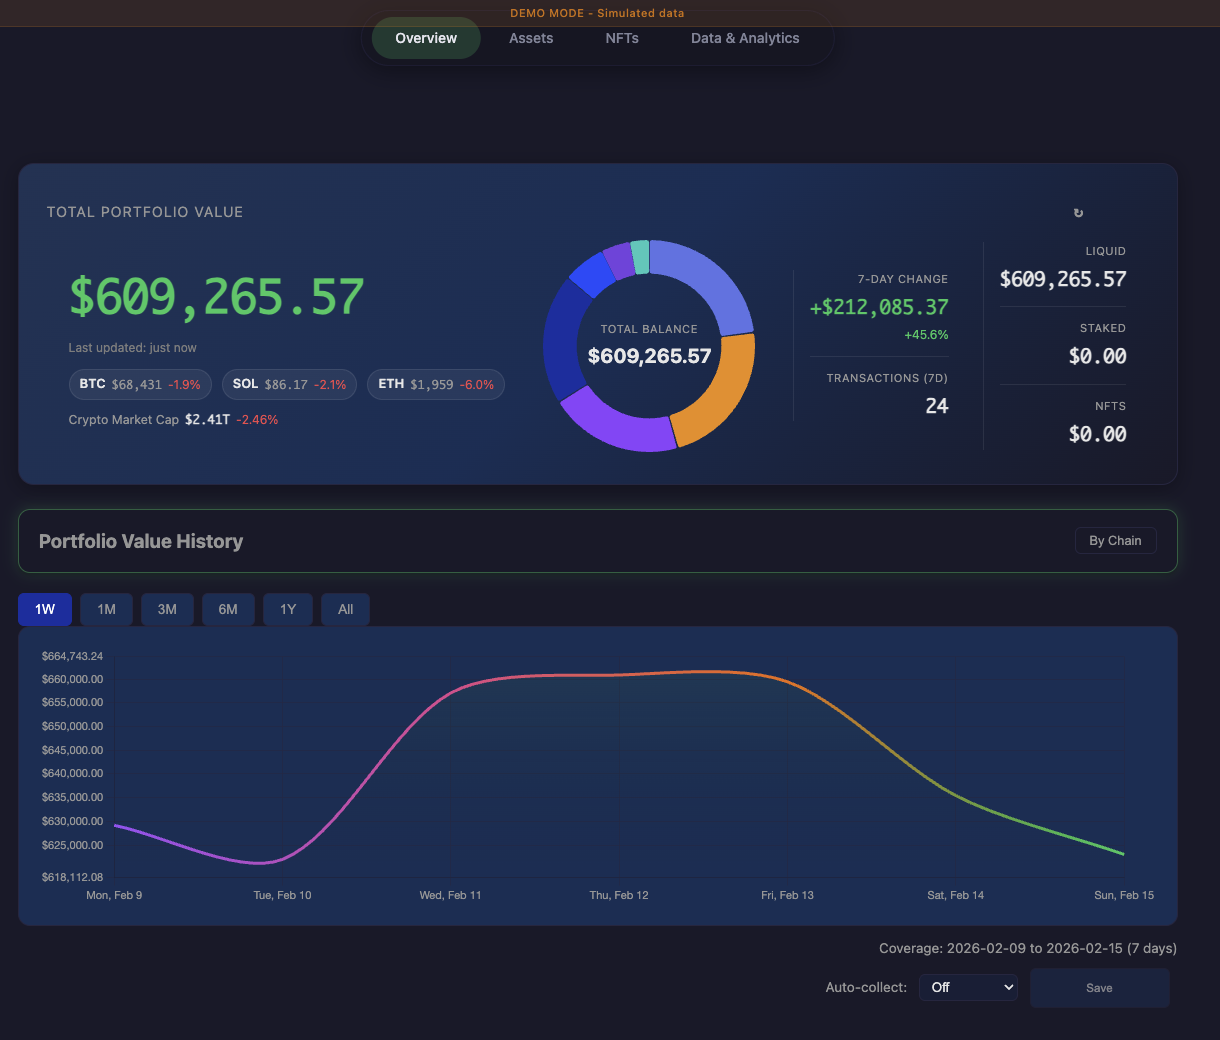Click the BTC price ticker pill

[140, 384]
